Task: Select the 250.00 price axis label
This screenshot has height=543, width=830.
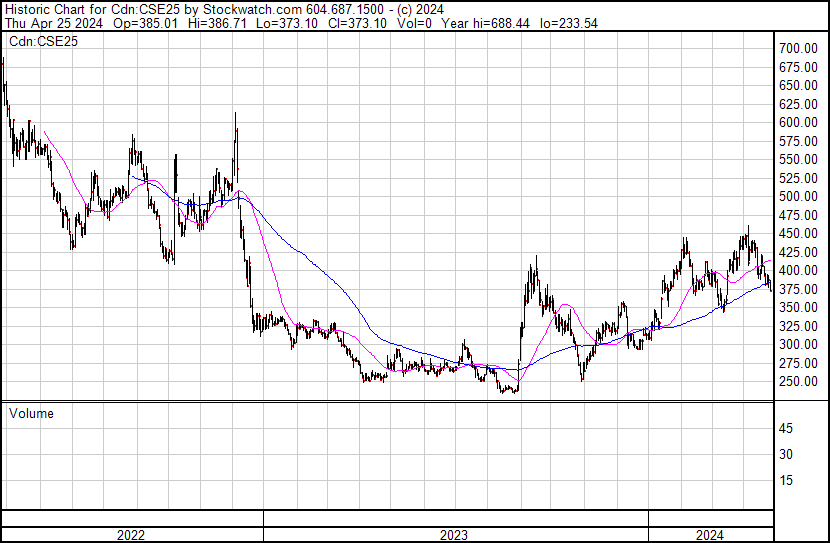Action: [x=800, y=381]
